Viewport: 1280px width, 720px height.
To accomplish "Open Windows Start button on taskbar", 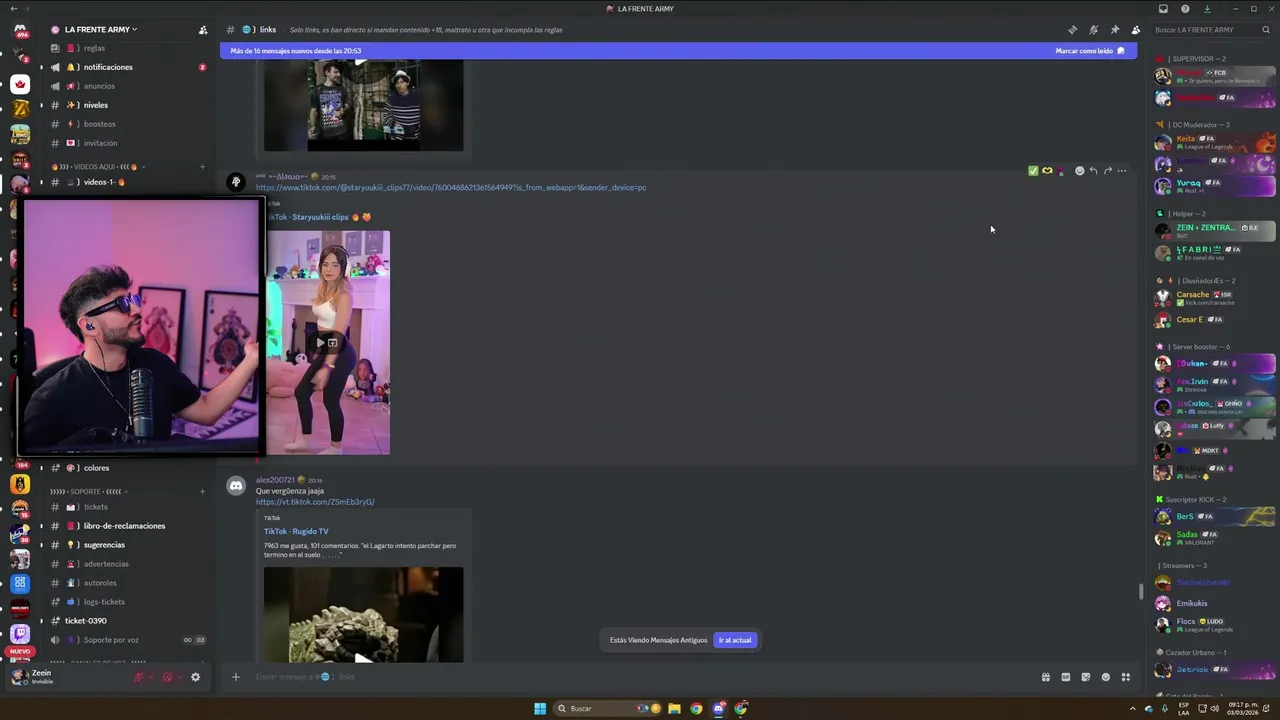I will [x=540, y=708].
